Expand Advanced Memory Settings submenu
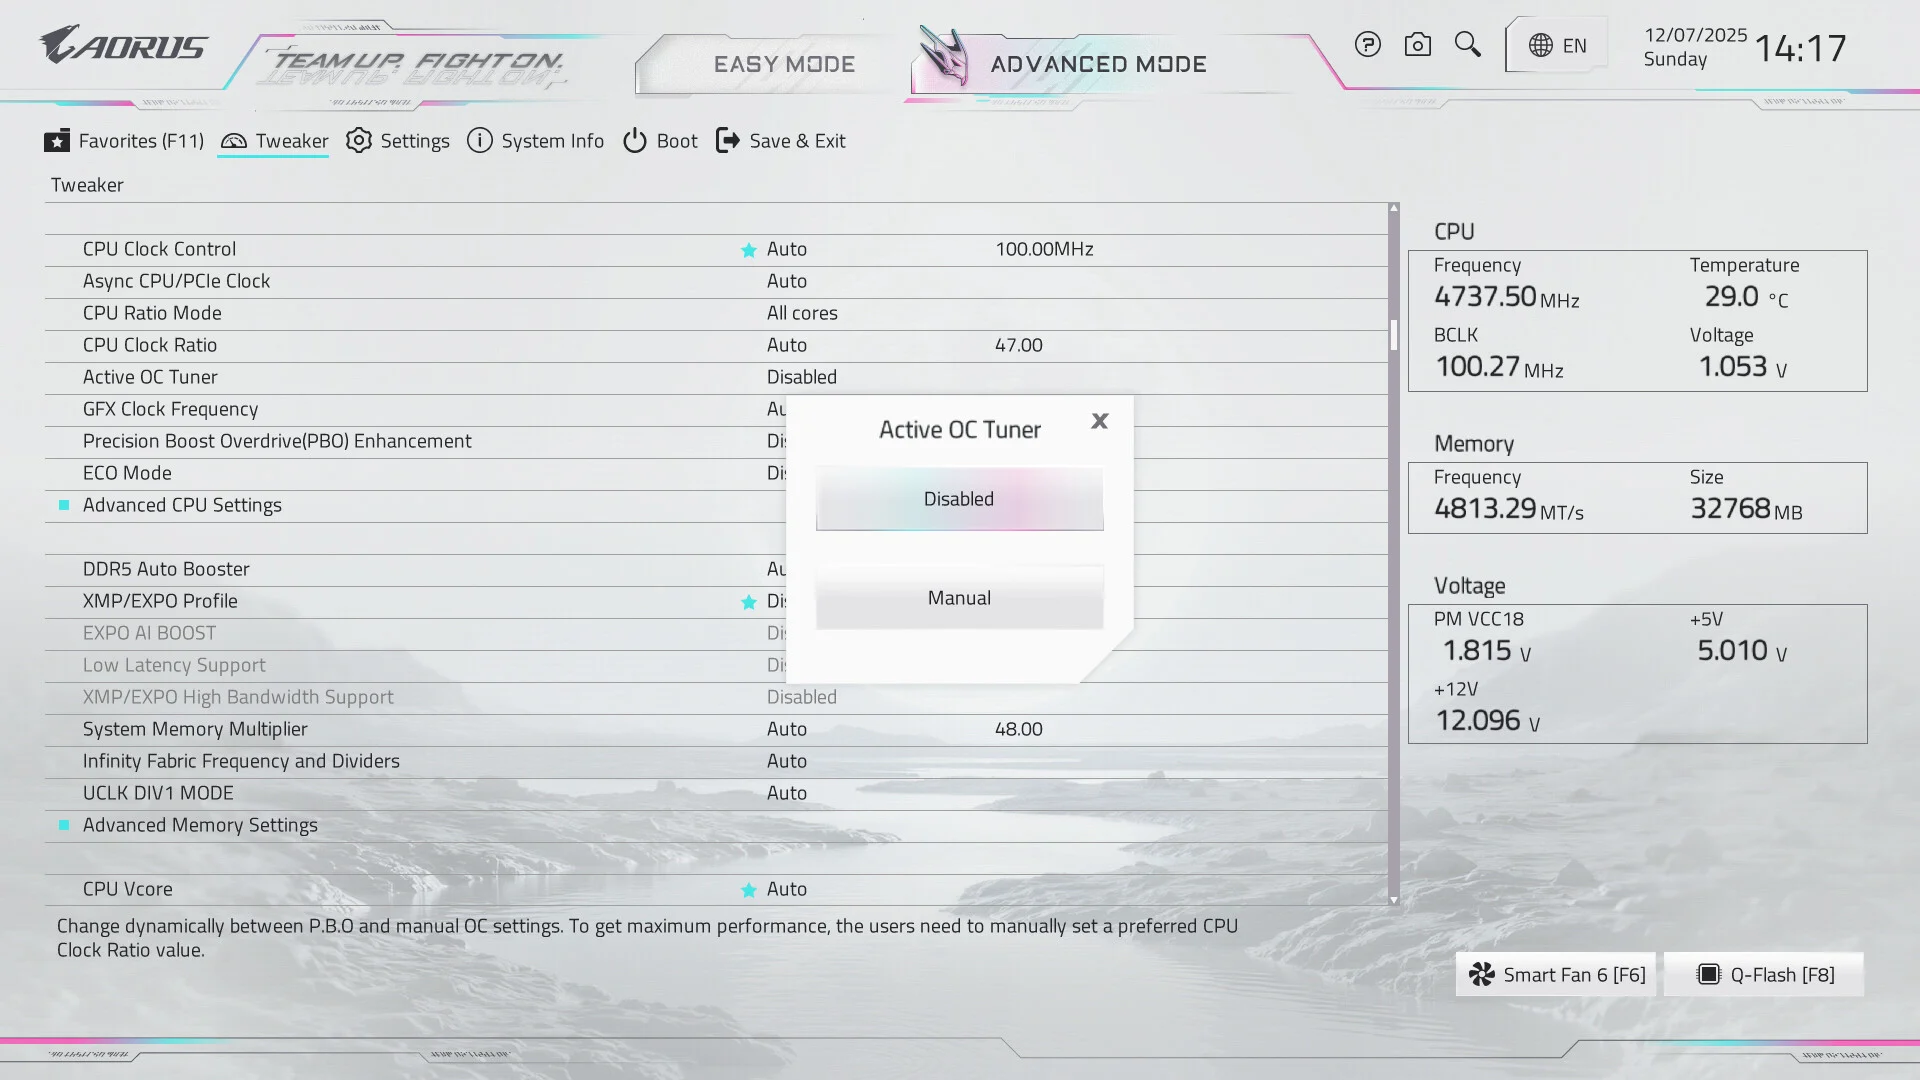1920x1080 pixels. point(200,825)
